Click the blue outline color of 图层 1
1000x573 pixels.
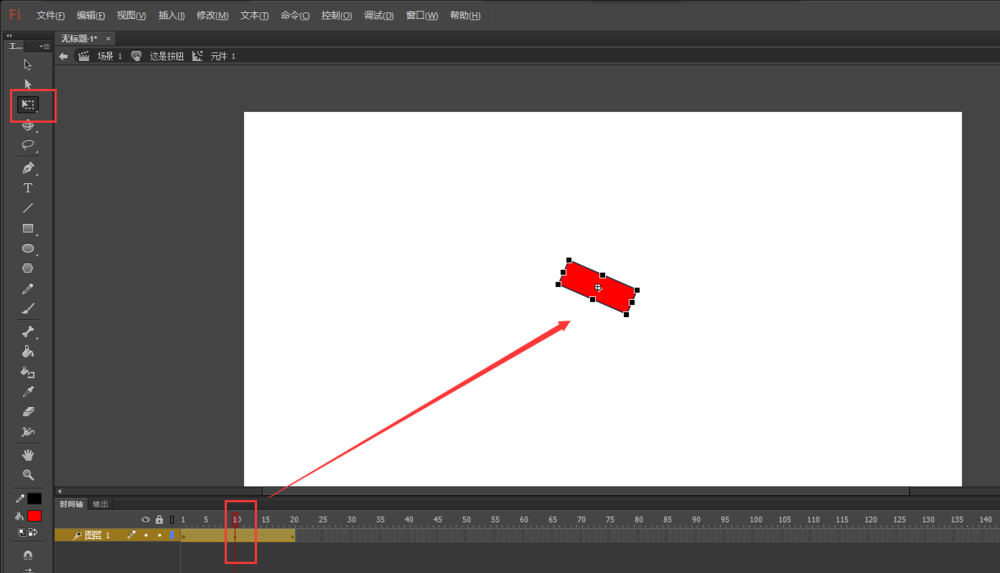pyautogui.click(x=172, y=535)
